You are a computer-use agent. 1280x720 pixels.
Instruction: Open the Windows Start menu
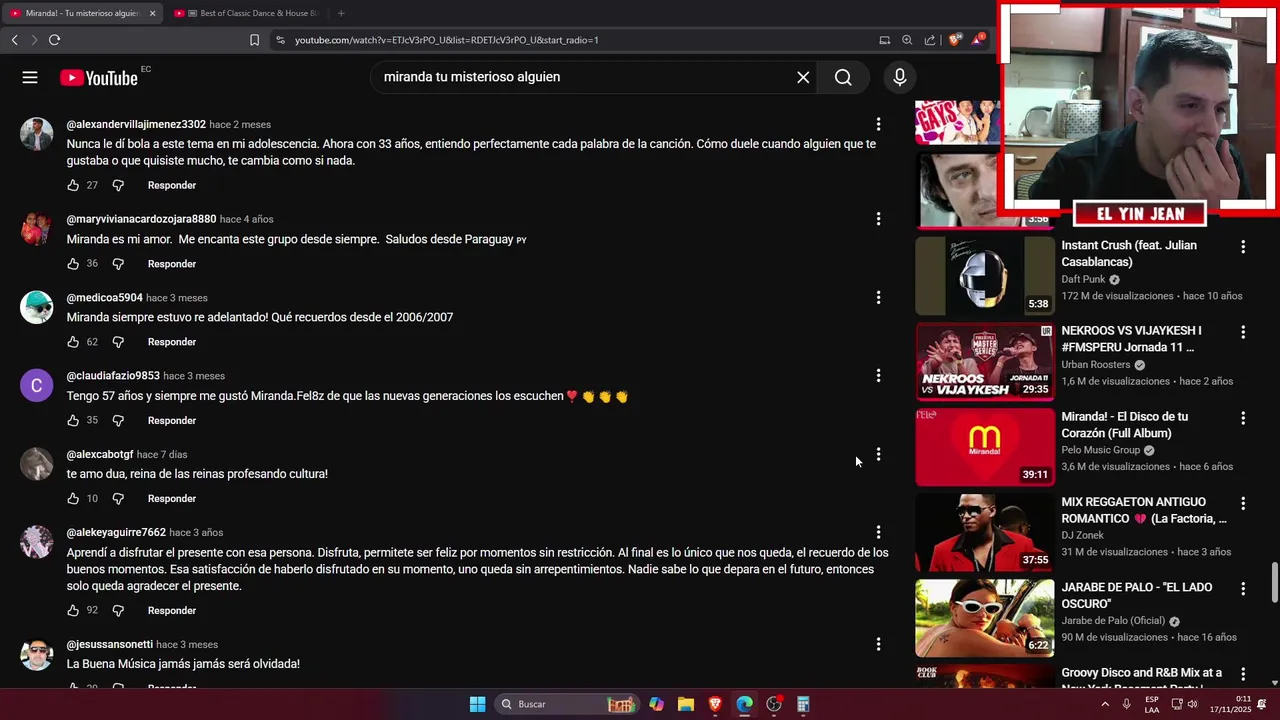pos(478,704)
